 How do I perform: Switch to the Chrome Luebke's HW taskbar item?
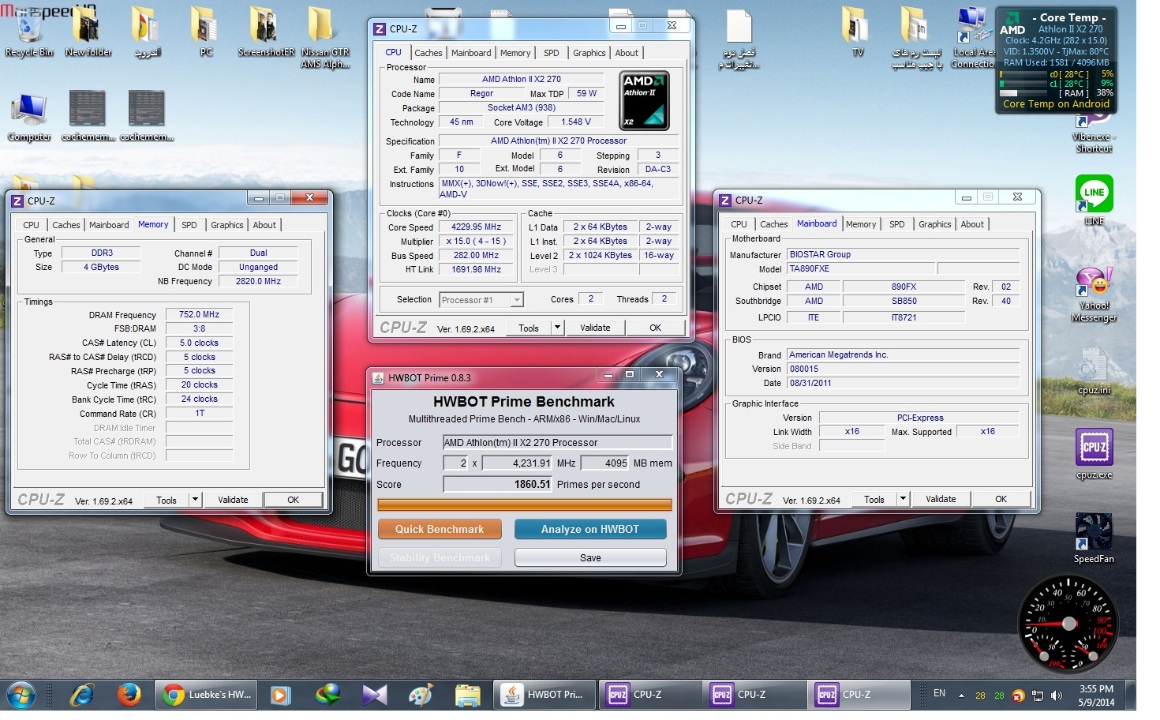coord(206,695)
